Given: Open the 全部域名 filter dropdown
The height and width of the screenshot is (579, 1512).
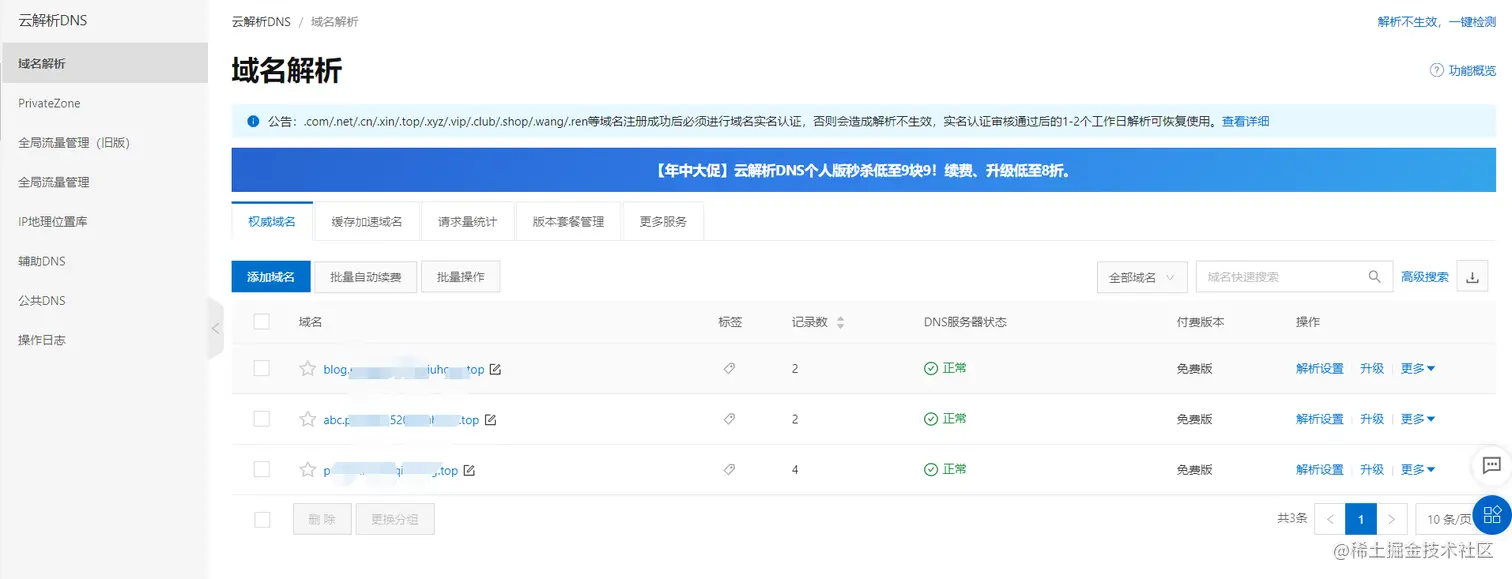Looking at the screenshot, I should [1142, 277].
